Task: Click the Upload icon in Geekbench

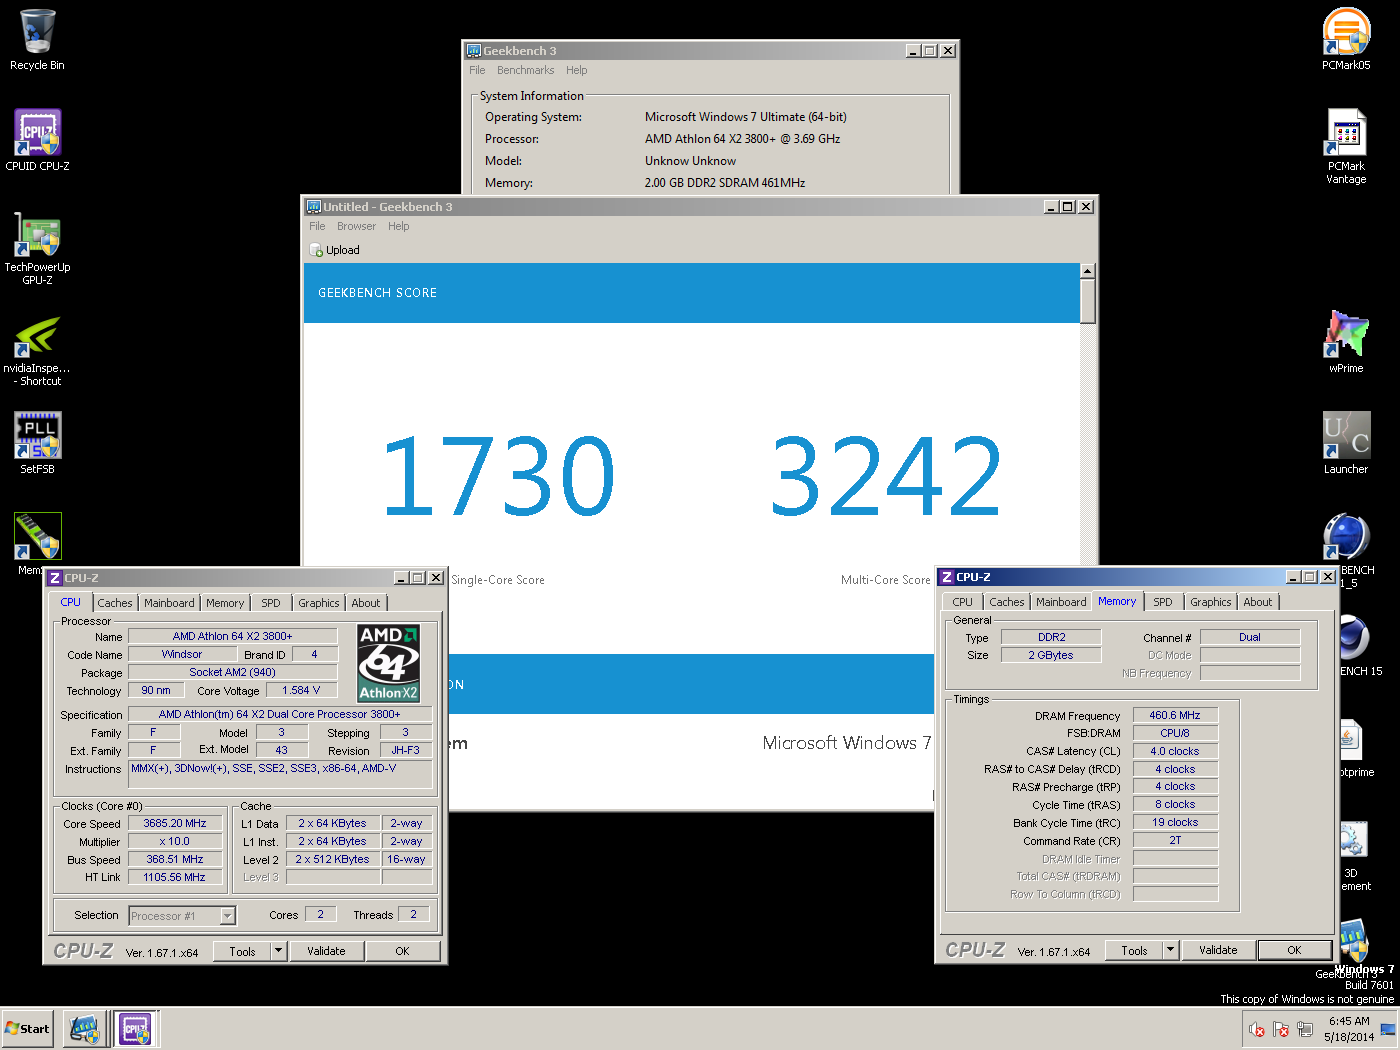Action: click(x=316, y=250)
